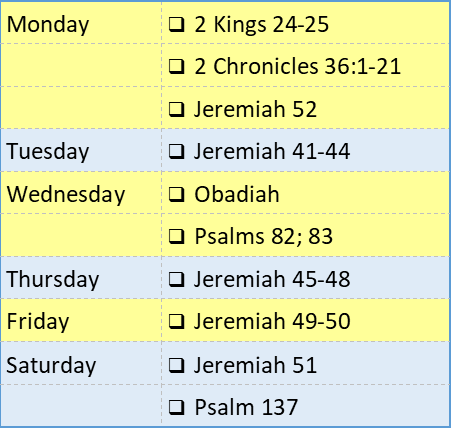This screenshot has height=428, width=451.
Task: Mark the Jeremiah 45-48 checkbox
Action: coord(176,279)
